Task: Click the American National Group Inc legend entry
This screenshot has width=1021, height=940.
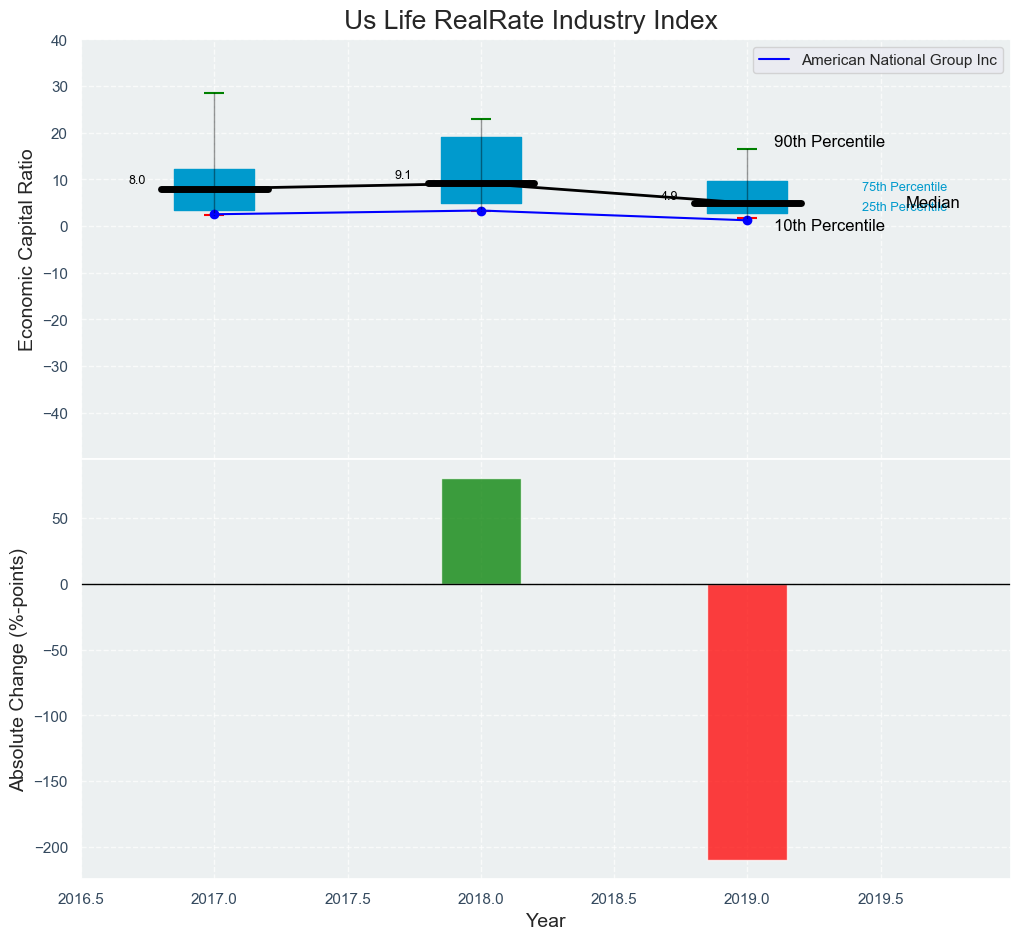Action: click(x=899, y=61)
